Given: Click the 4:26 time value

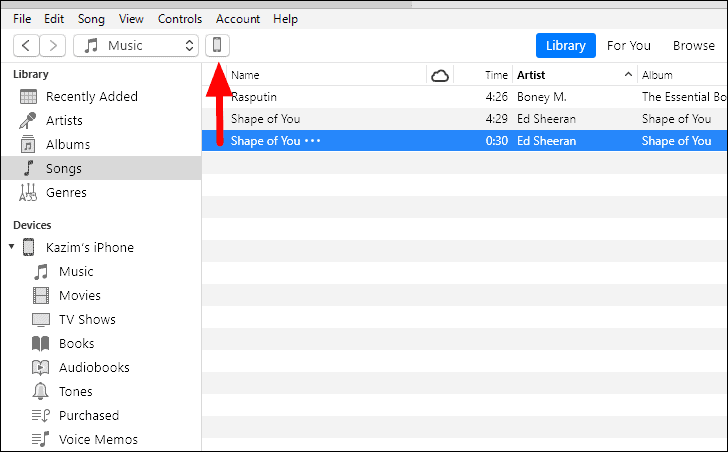Looking at the screenshot, I should [496, 97].
